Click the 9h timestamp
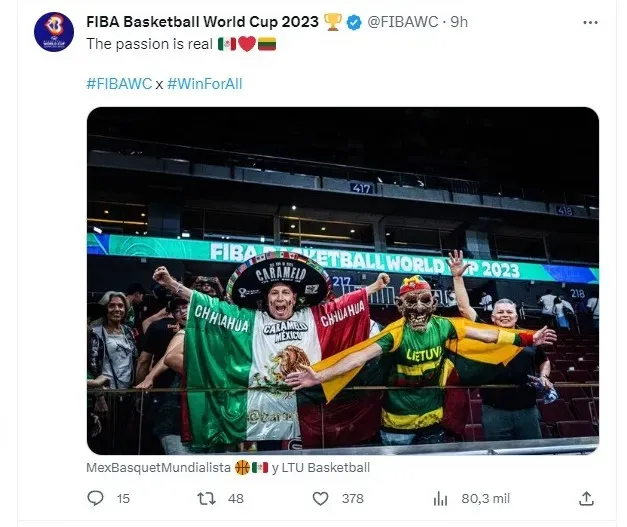The height and width of the screenshot is (527, 627). 459,22
